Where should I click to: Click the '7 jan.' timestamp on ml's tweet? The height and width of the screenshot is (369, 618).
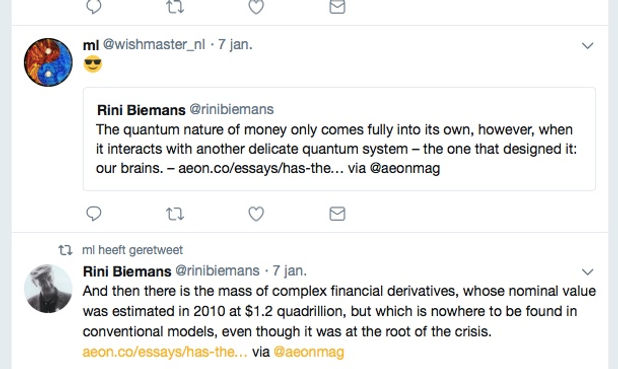pos(235,45)
